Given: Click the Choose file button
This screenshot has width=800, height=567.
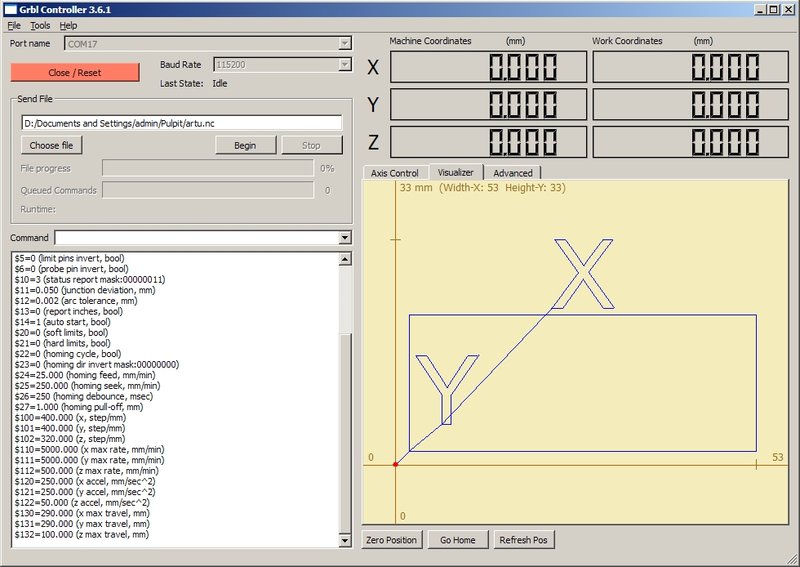Looking at the screenshot, I should pos(51,145).
